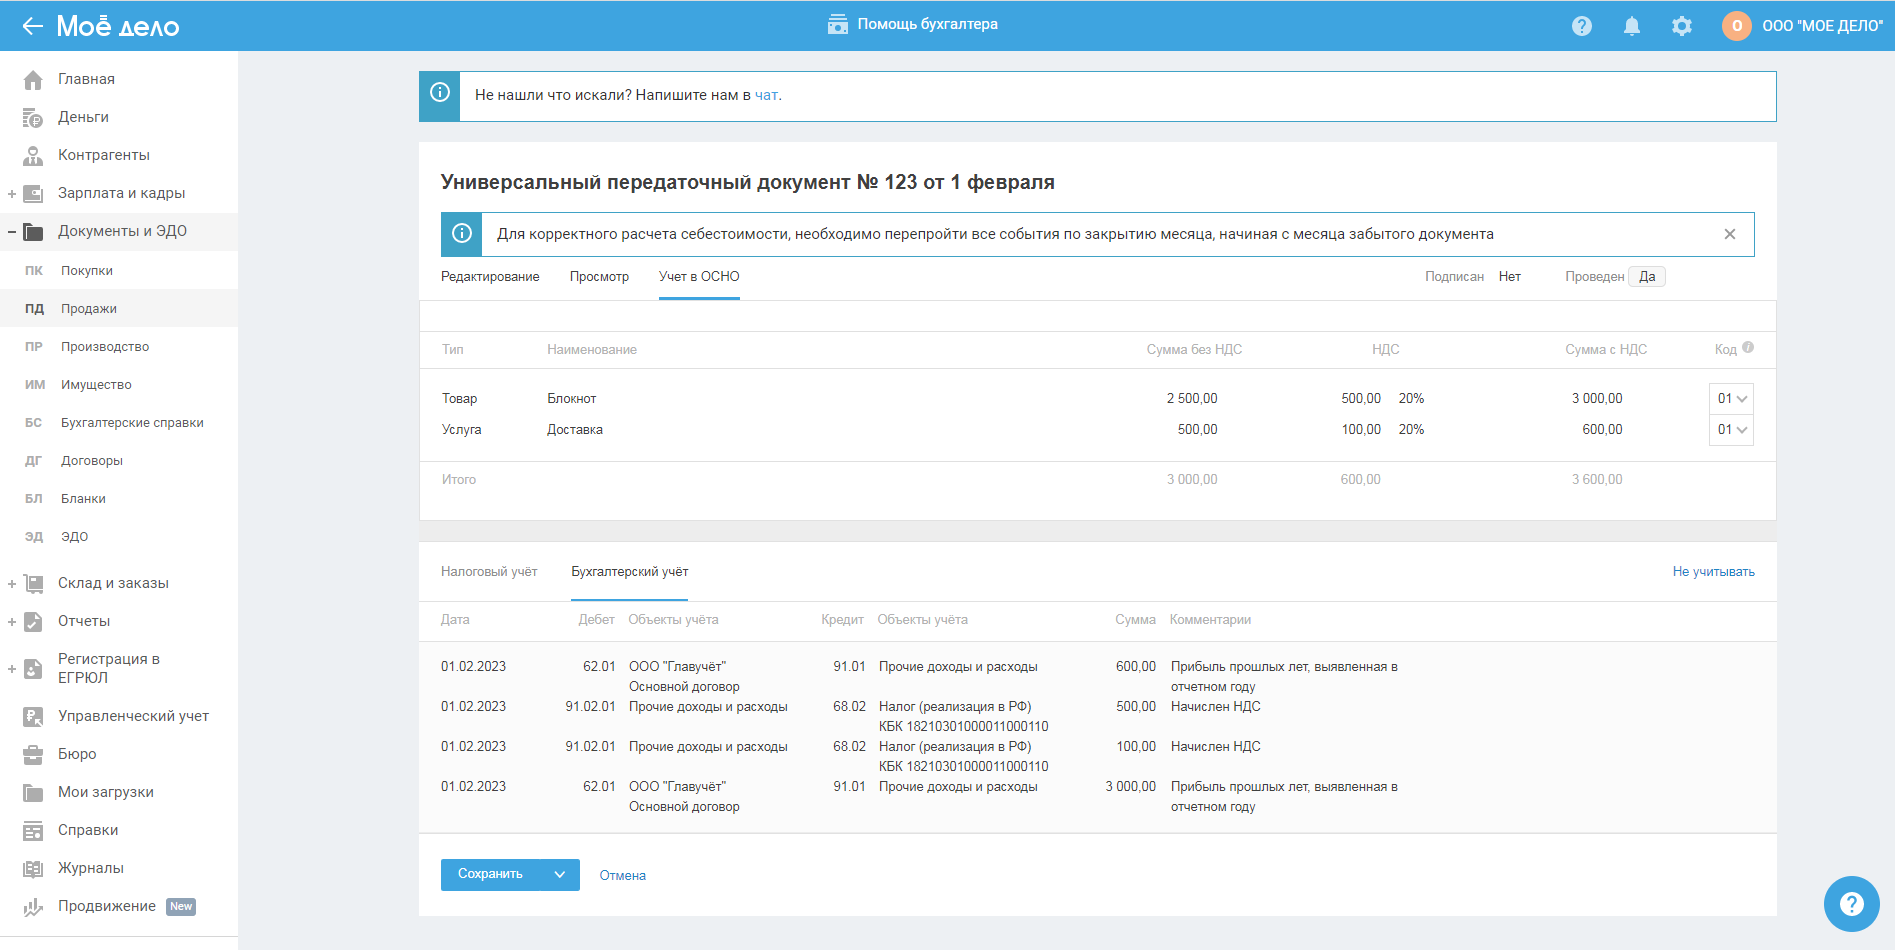
Task: Expand the Склад и заказы section
Action: pos(12,584)
